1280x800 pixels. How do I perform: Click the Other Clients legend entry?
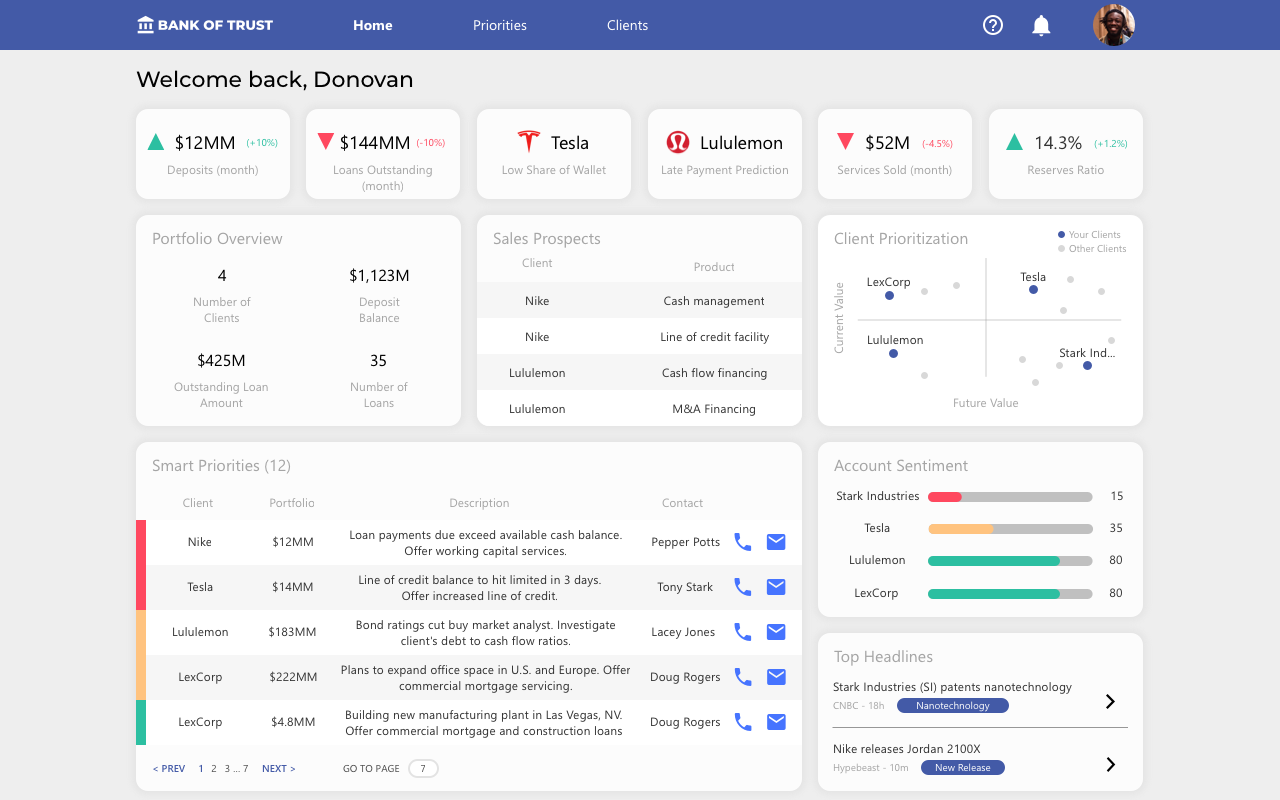1092,249
